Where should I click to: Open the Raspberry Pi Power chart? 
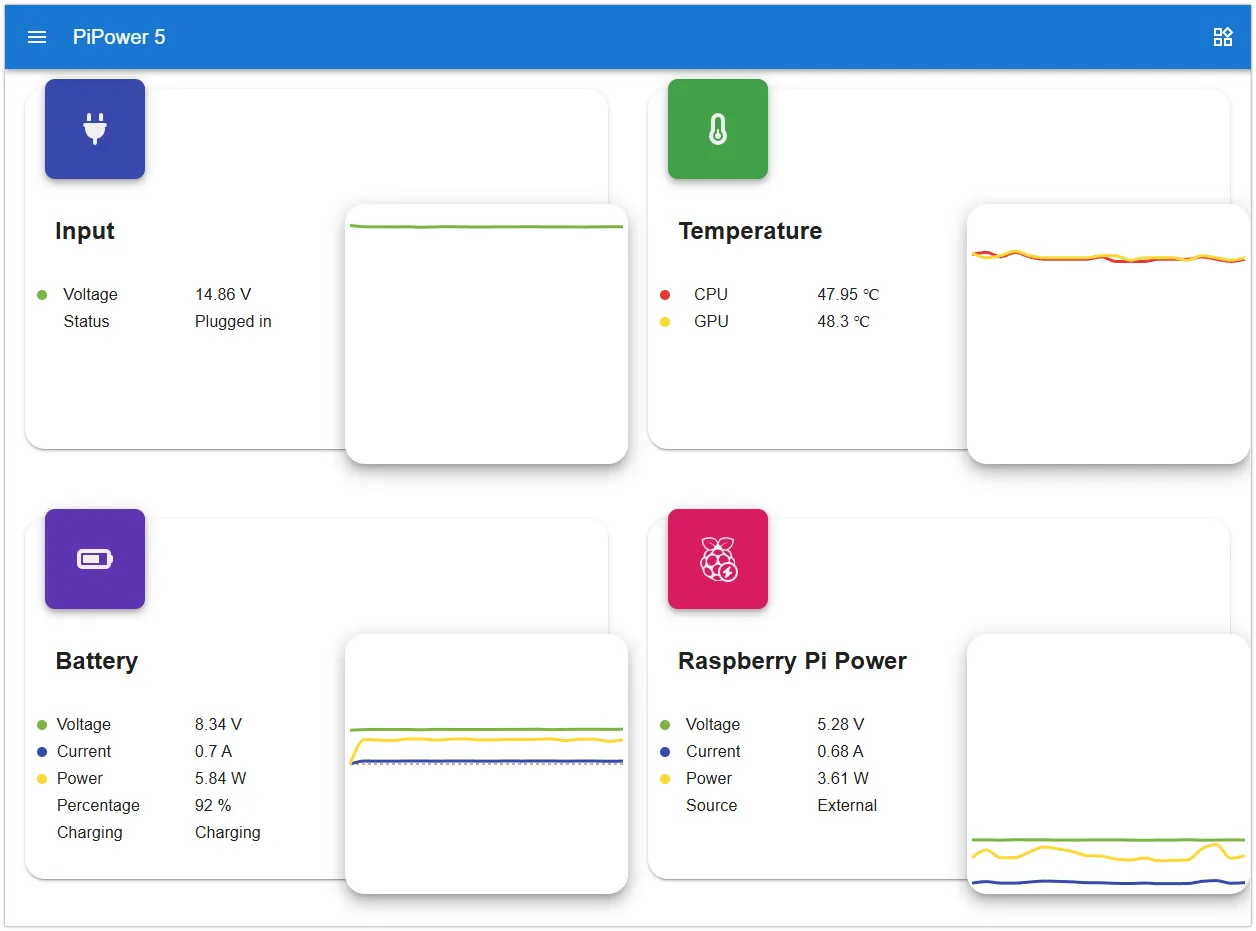[x=1108, y=764]
